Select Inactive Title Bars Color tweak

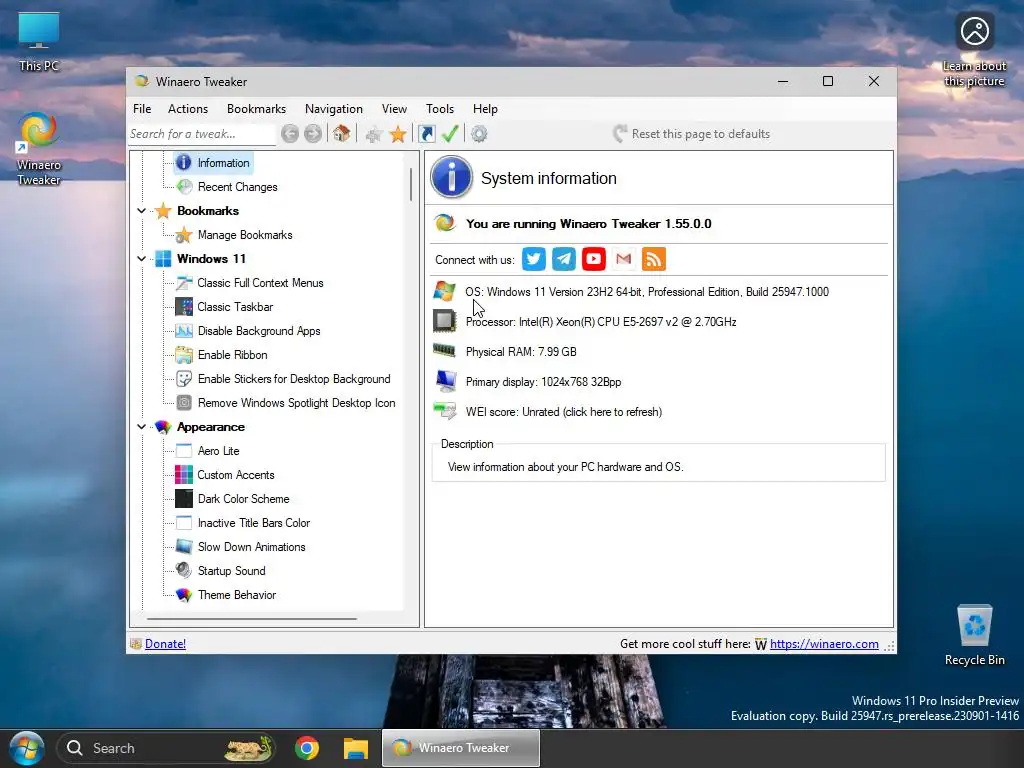pyautogui.click(x=243, y=523)
